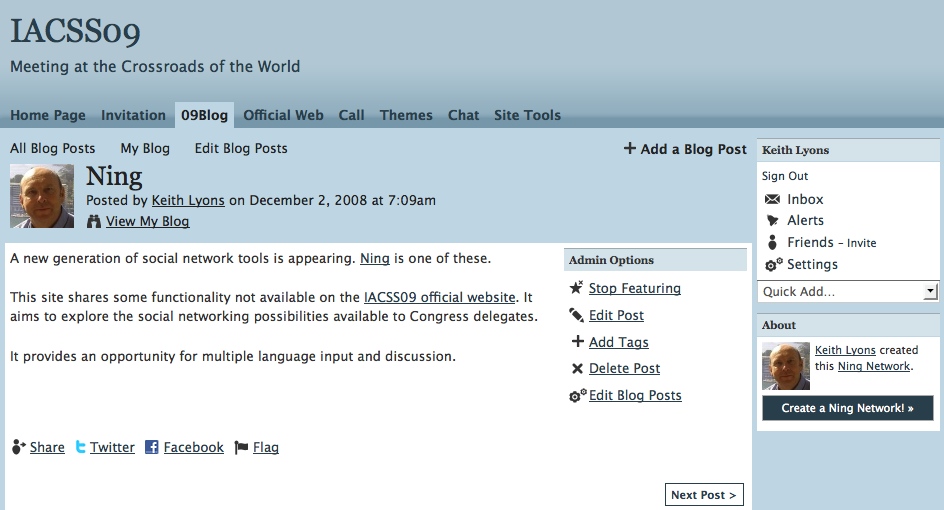
Task: Click the star icon beside Stop Featuring
Action: point(576,288)
